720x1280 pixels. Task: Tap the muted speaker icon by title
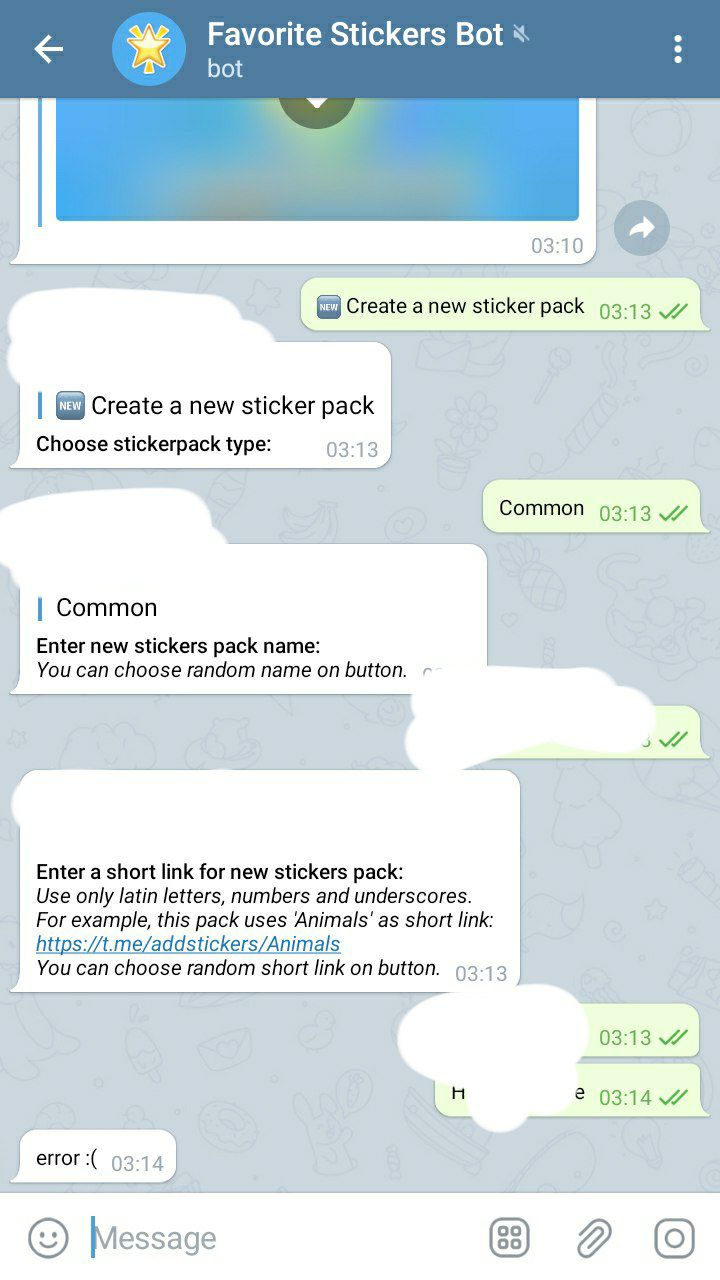[x=521, y=34]
